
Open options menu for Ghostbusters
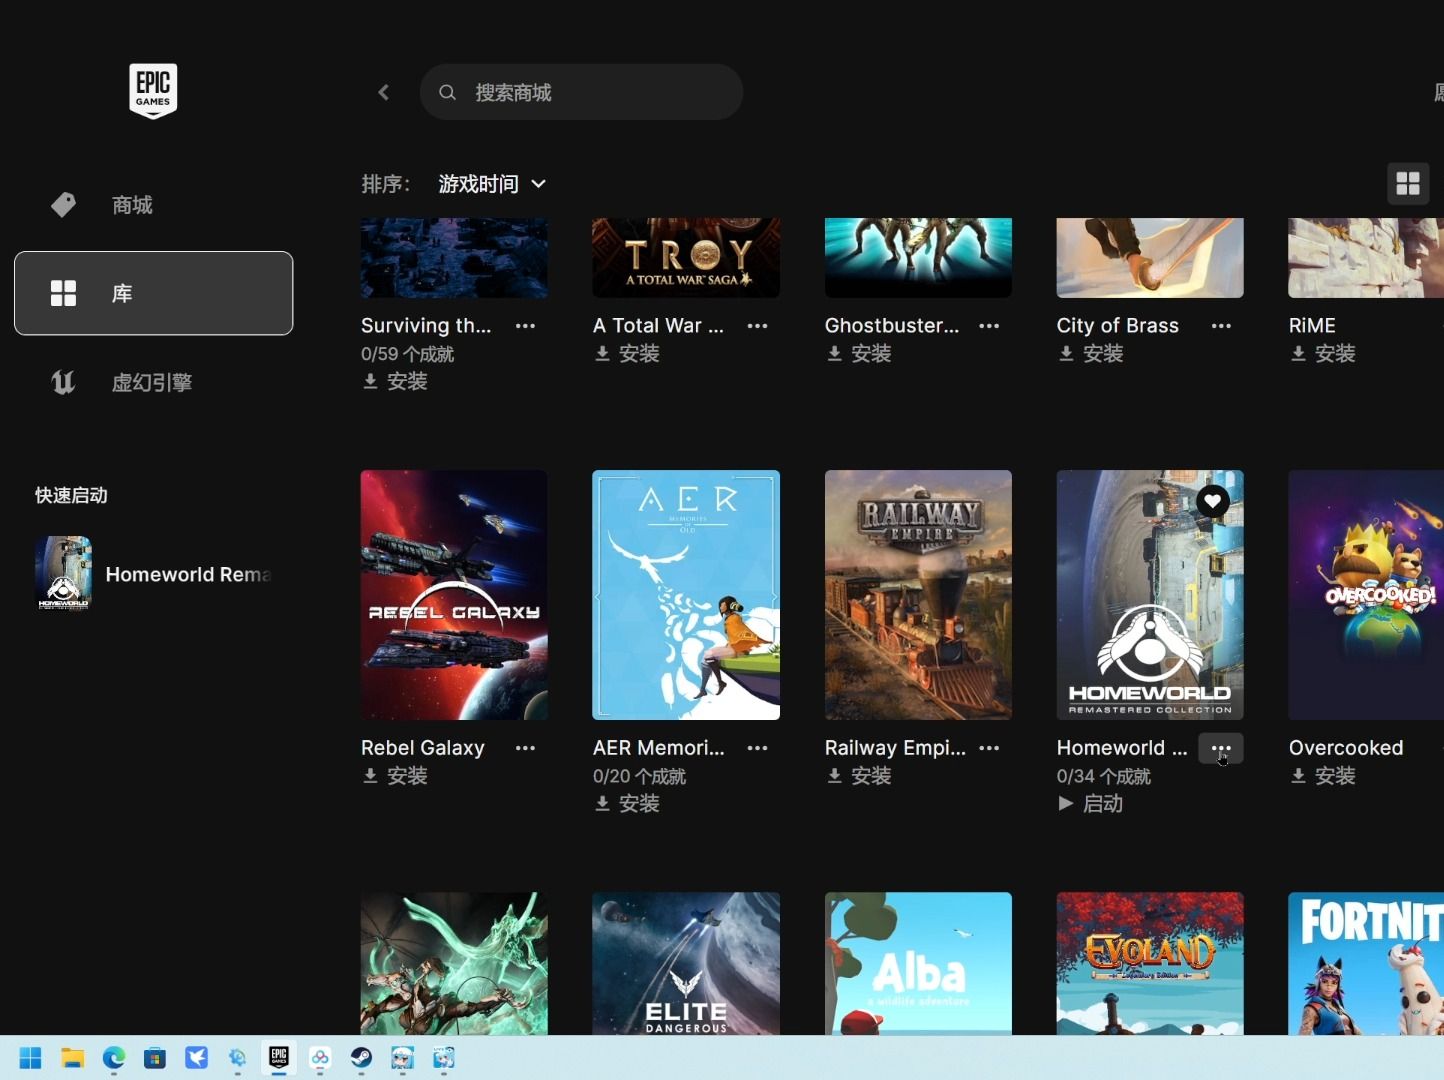click(989, 326)
